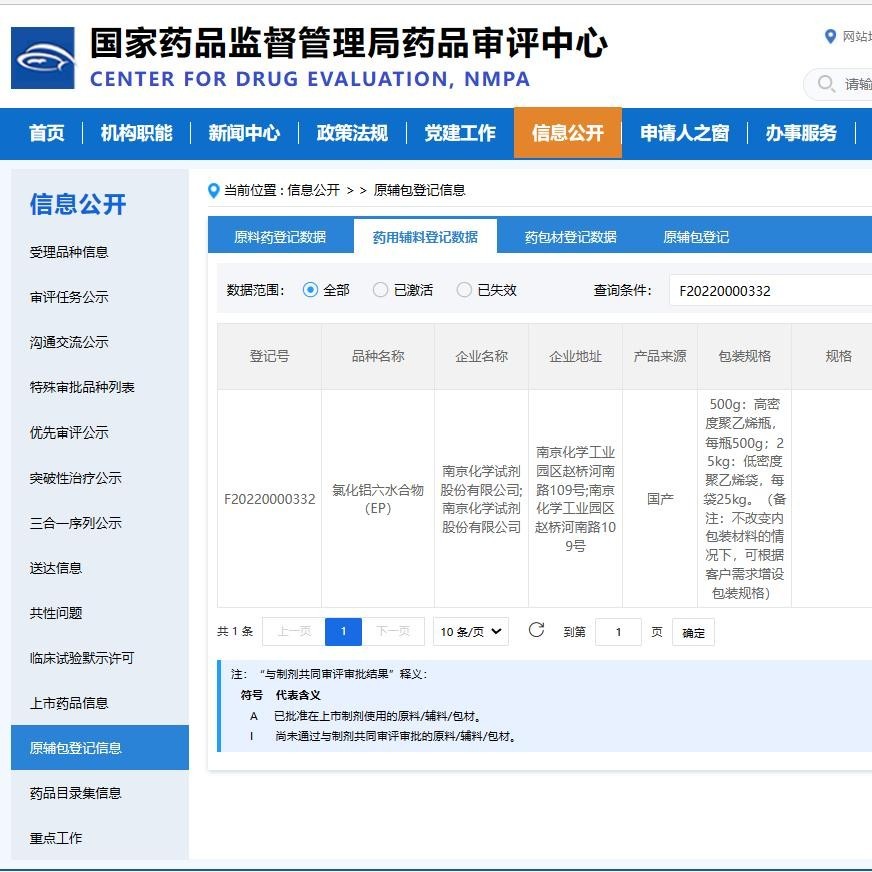Switch to 药用辅料登记数据 tab
Viewport: 872px width, 872px height.
click(x=425, y=237)
